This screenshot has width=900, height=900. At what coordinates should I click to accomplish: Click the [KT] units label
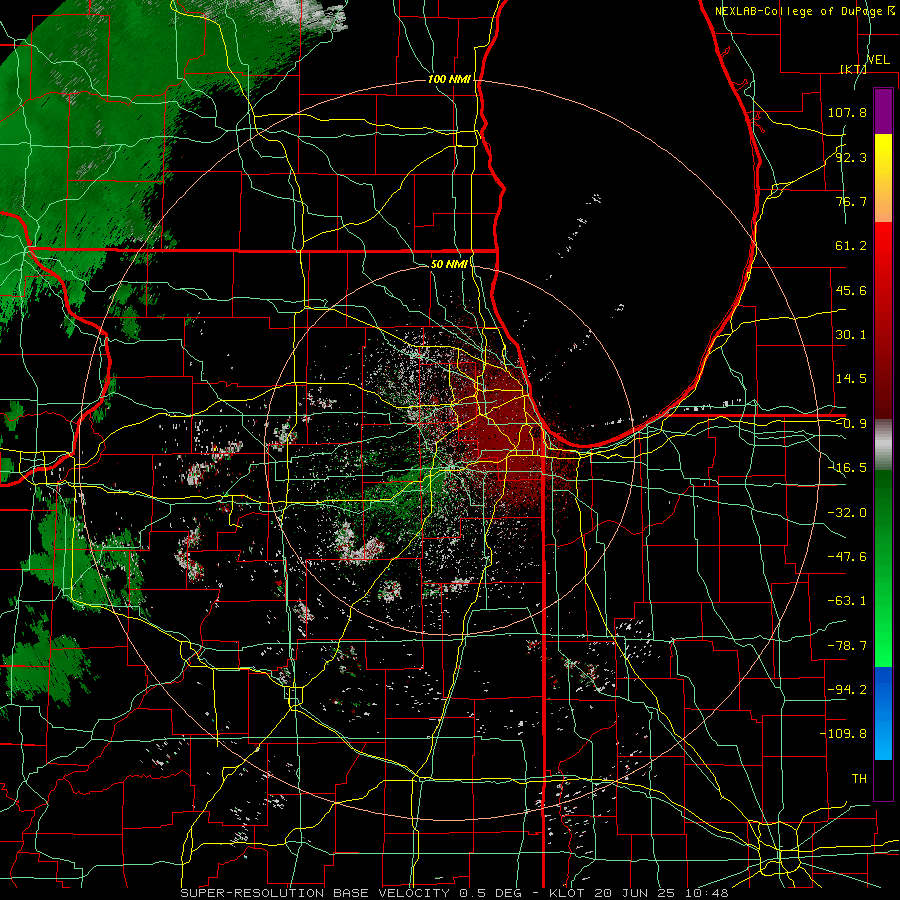(853, 69)
